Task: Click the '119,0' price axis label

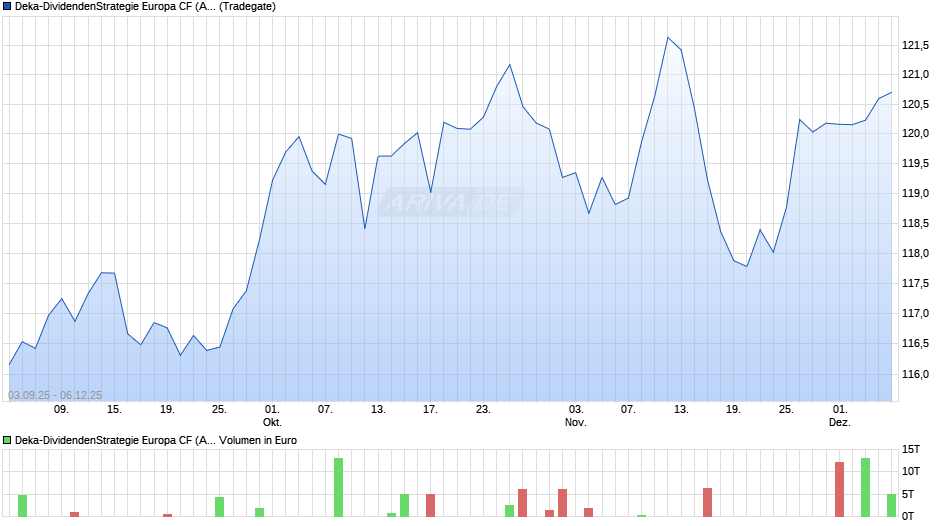Action: coord(915,193)
